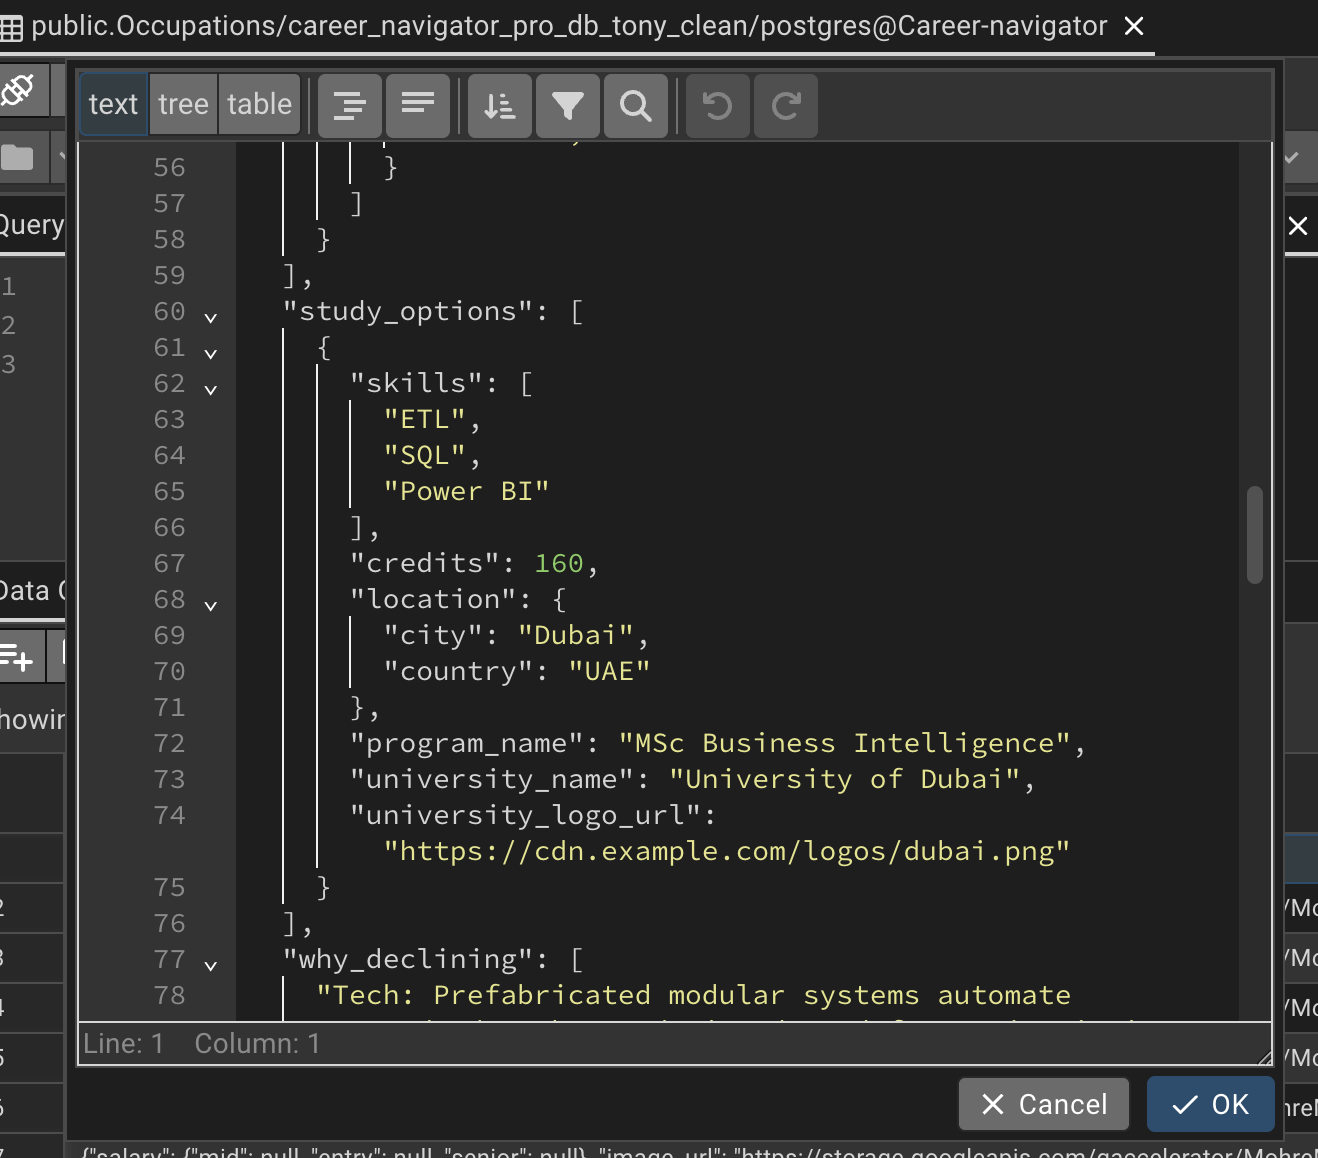Click the "why_declining" key
Viewport: 1318px width, 1158px height.
(x=408, y=959)
